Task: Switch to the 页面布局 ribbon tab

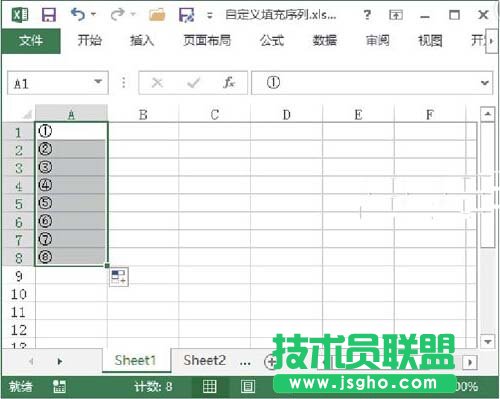Action: coord(207,40)
